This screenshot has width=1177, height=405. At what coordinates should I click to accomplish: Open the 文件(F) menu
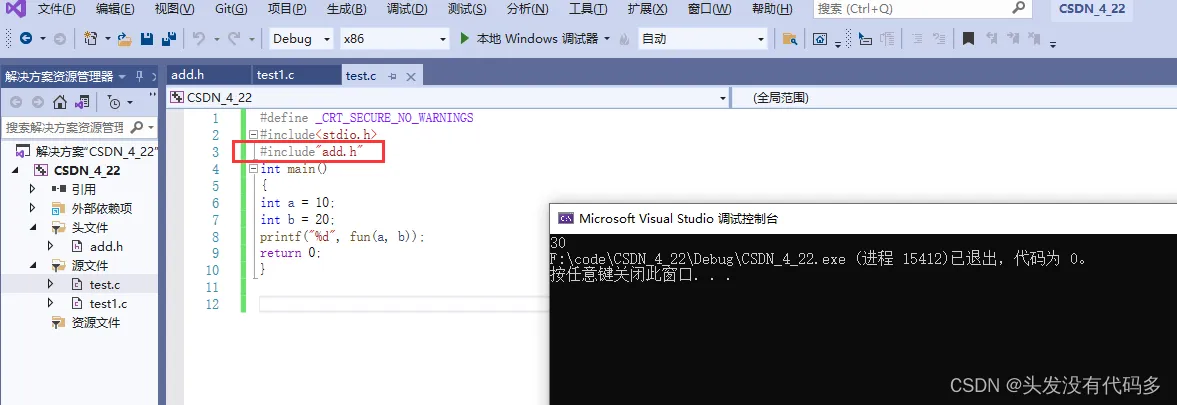[56, 10]
